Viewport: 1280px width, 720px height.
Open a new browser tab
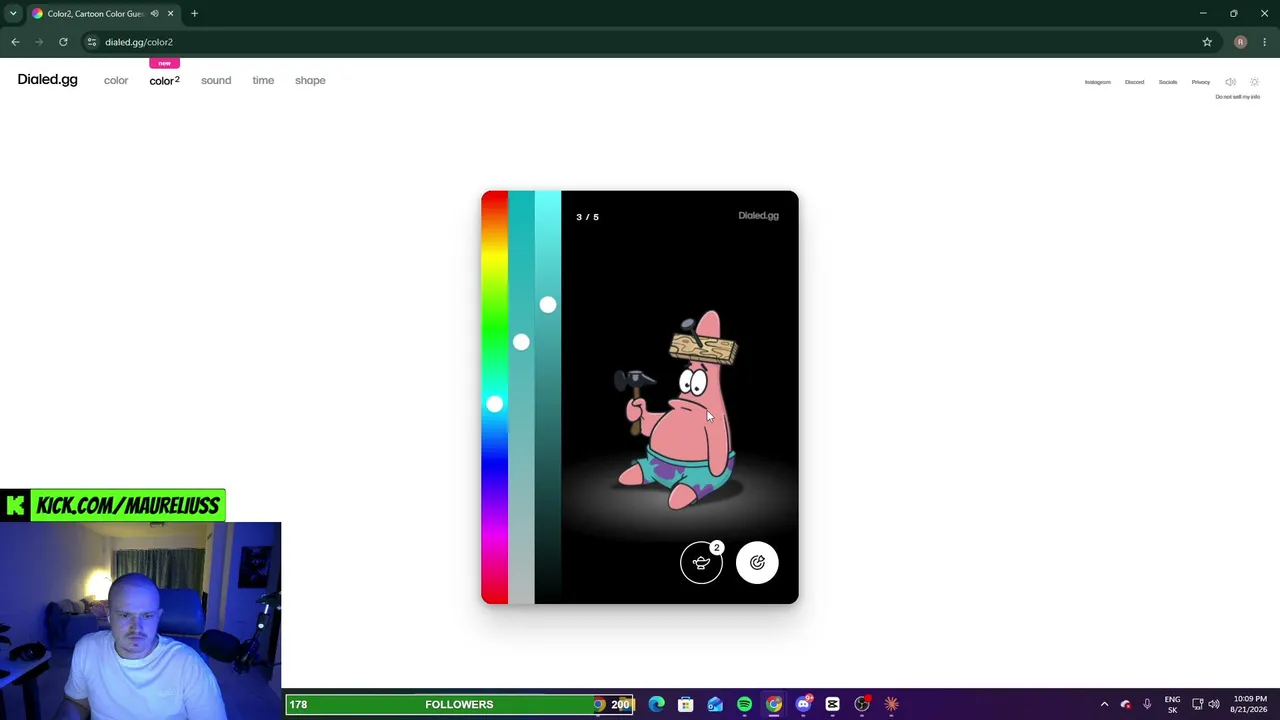(194, 14)
